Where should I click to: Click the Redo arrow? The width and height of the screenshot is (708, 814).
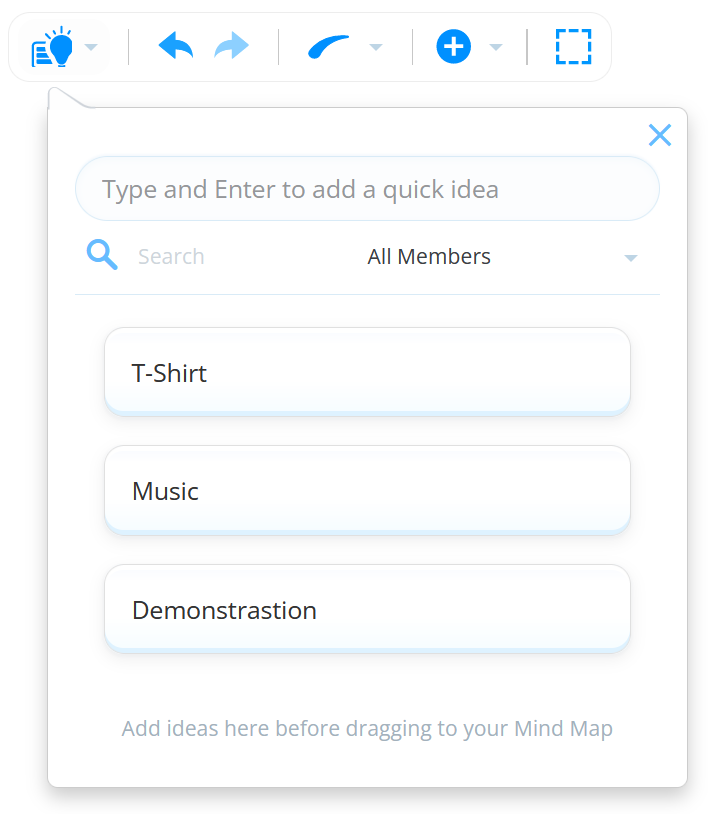tap(232, 46)
